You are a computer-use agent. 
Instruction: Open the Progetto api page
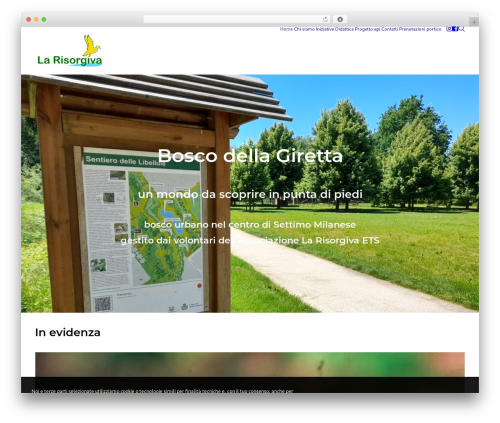tap(367, 29)
